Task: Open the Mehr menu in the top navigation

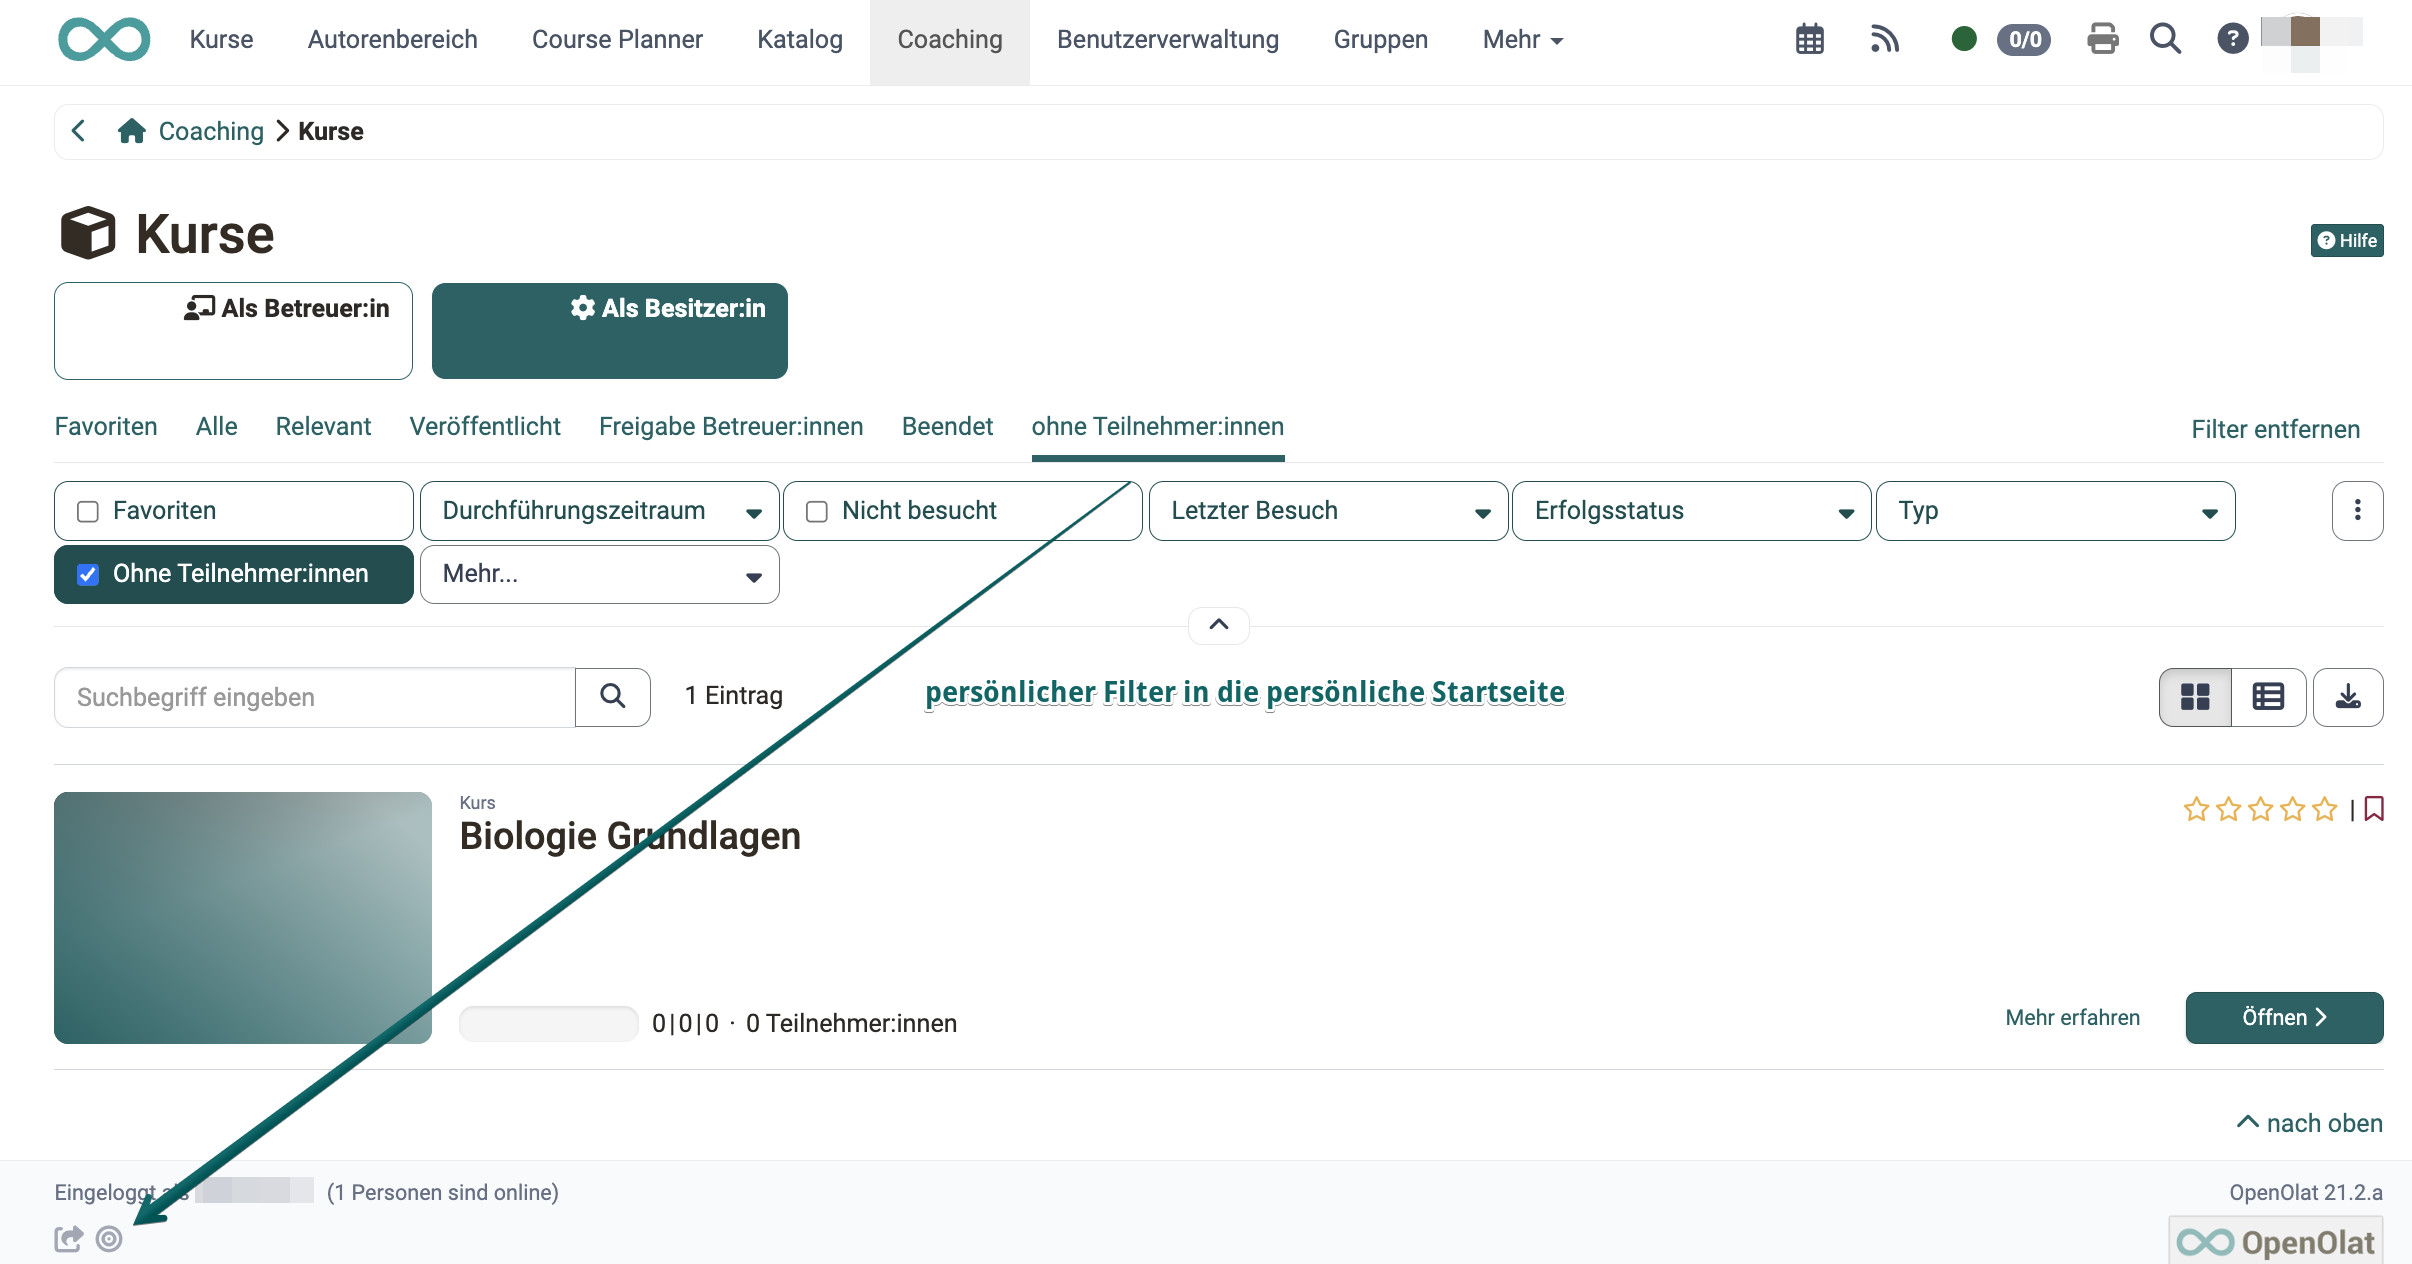Action: point(1522,39)
